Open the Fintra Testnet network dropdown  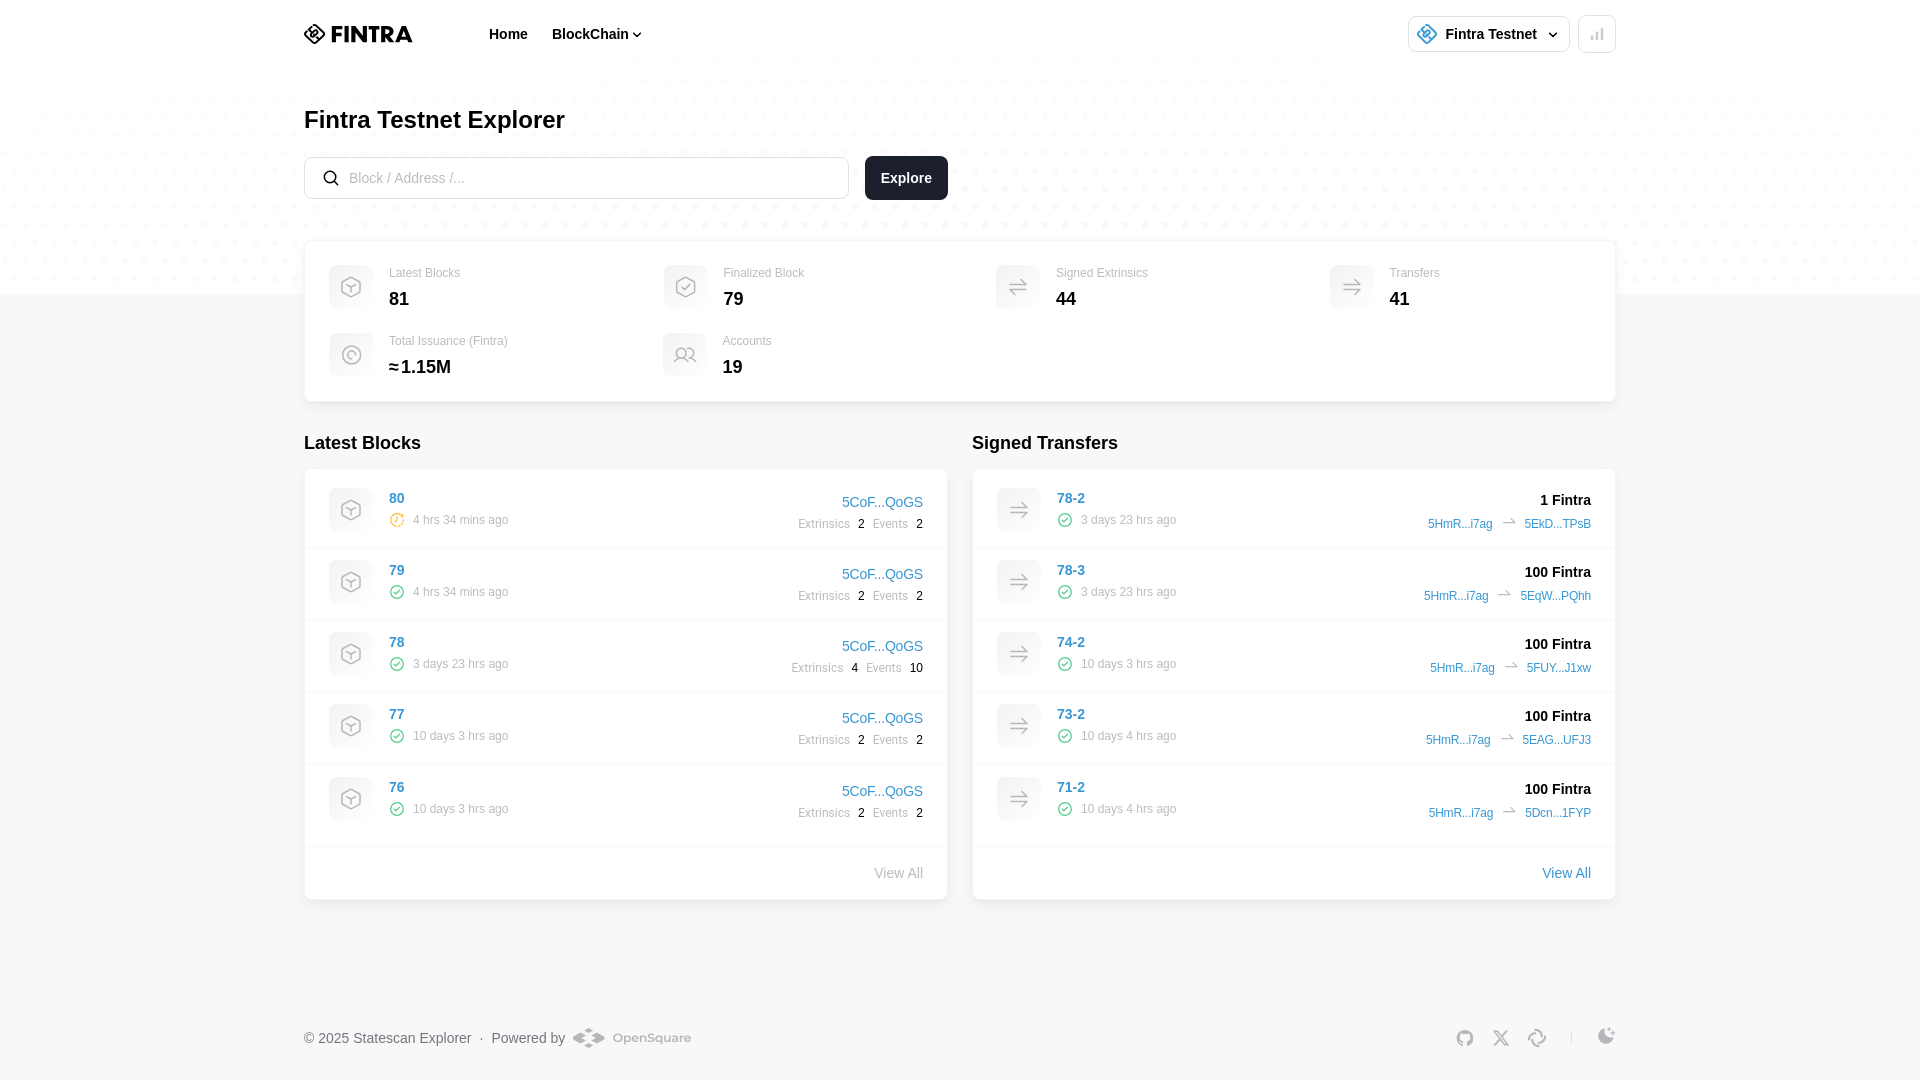(1489, 34)
